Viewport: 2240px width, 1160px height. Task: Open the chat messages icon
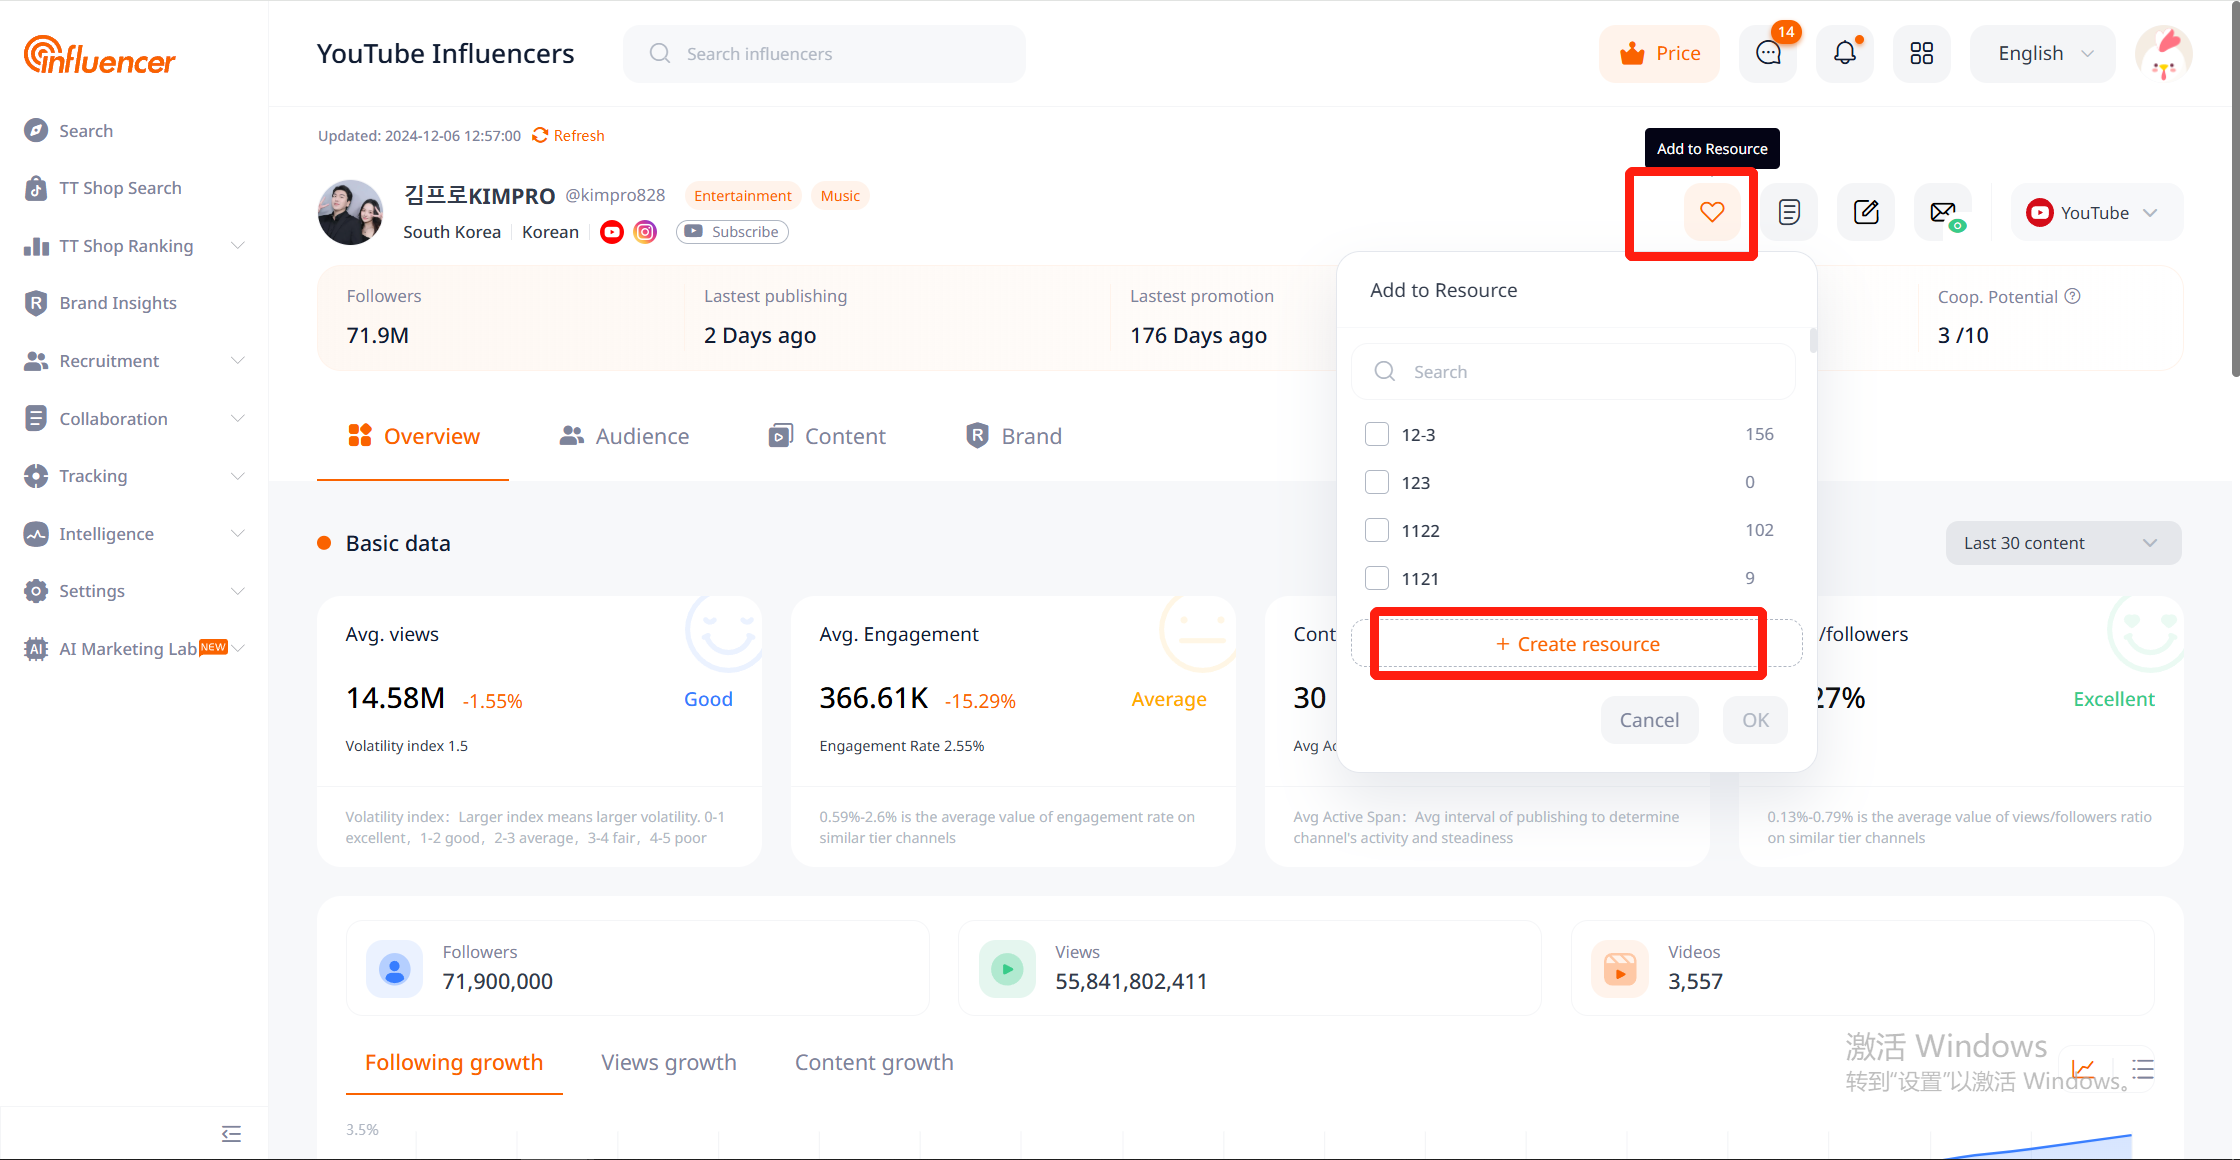(x=1768, y=54)
